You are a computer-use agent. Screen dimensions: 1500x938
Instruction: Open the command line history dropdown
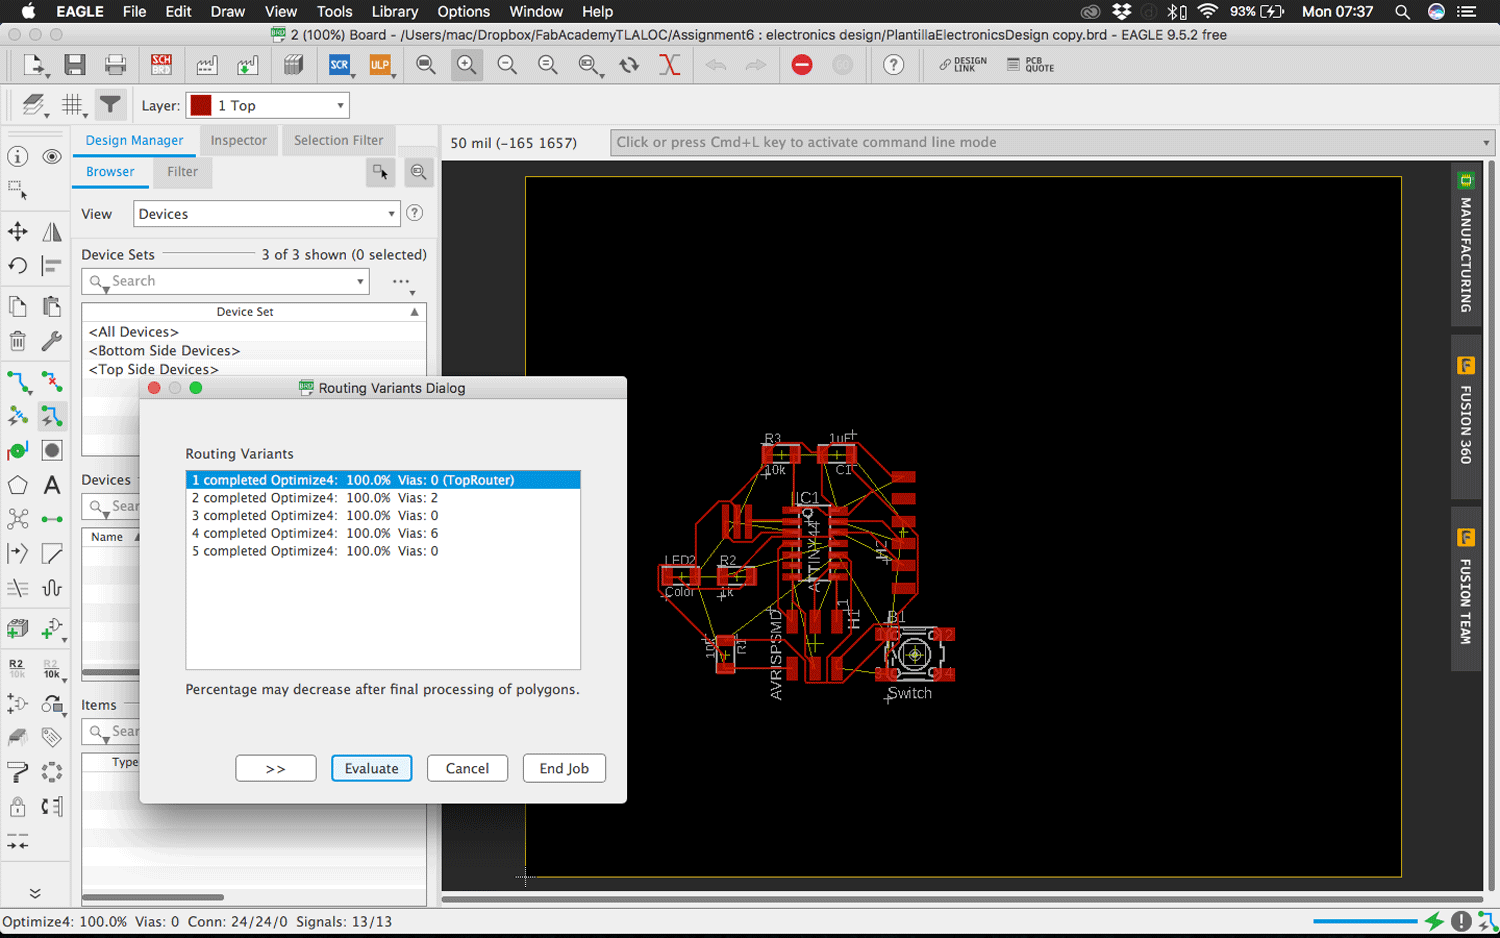[x=1486, y=143]
